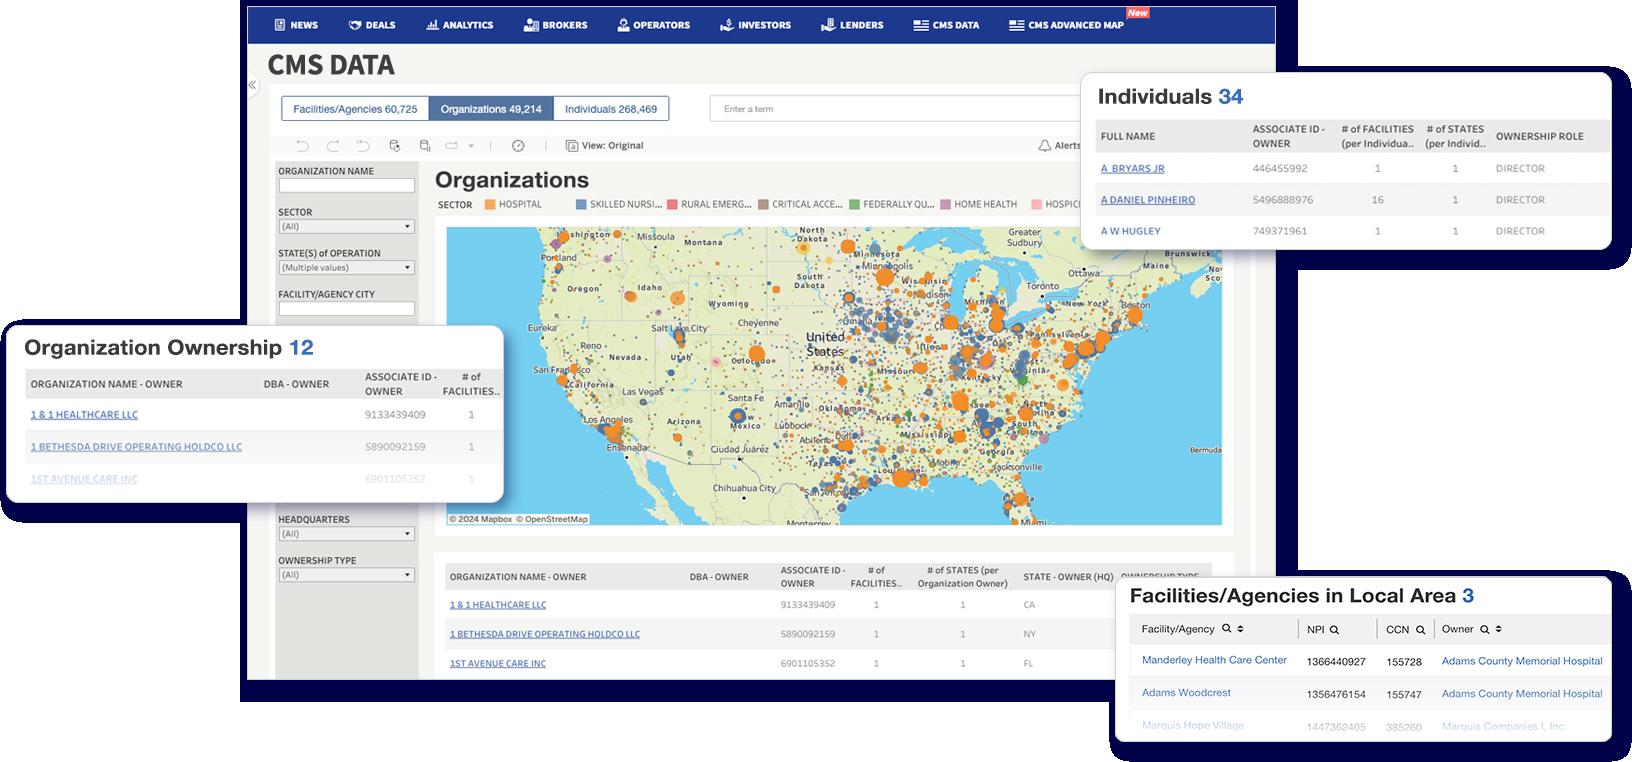
Task: Click the CCN value 155747
Action: point(1404,694)
